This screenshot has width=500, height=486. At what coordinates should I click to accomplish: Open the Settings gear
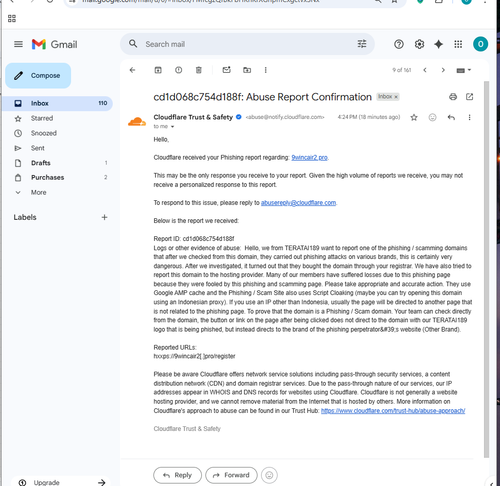(x=419, y=44)
